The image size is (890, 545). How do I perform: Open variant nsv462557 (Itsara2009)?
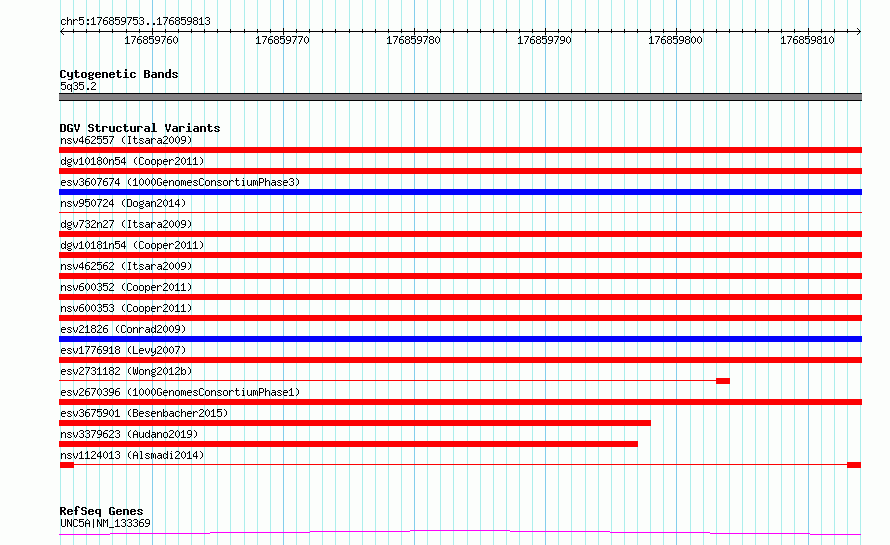pos(126,140)
